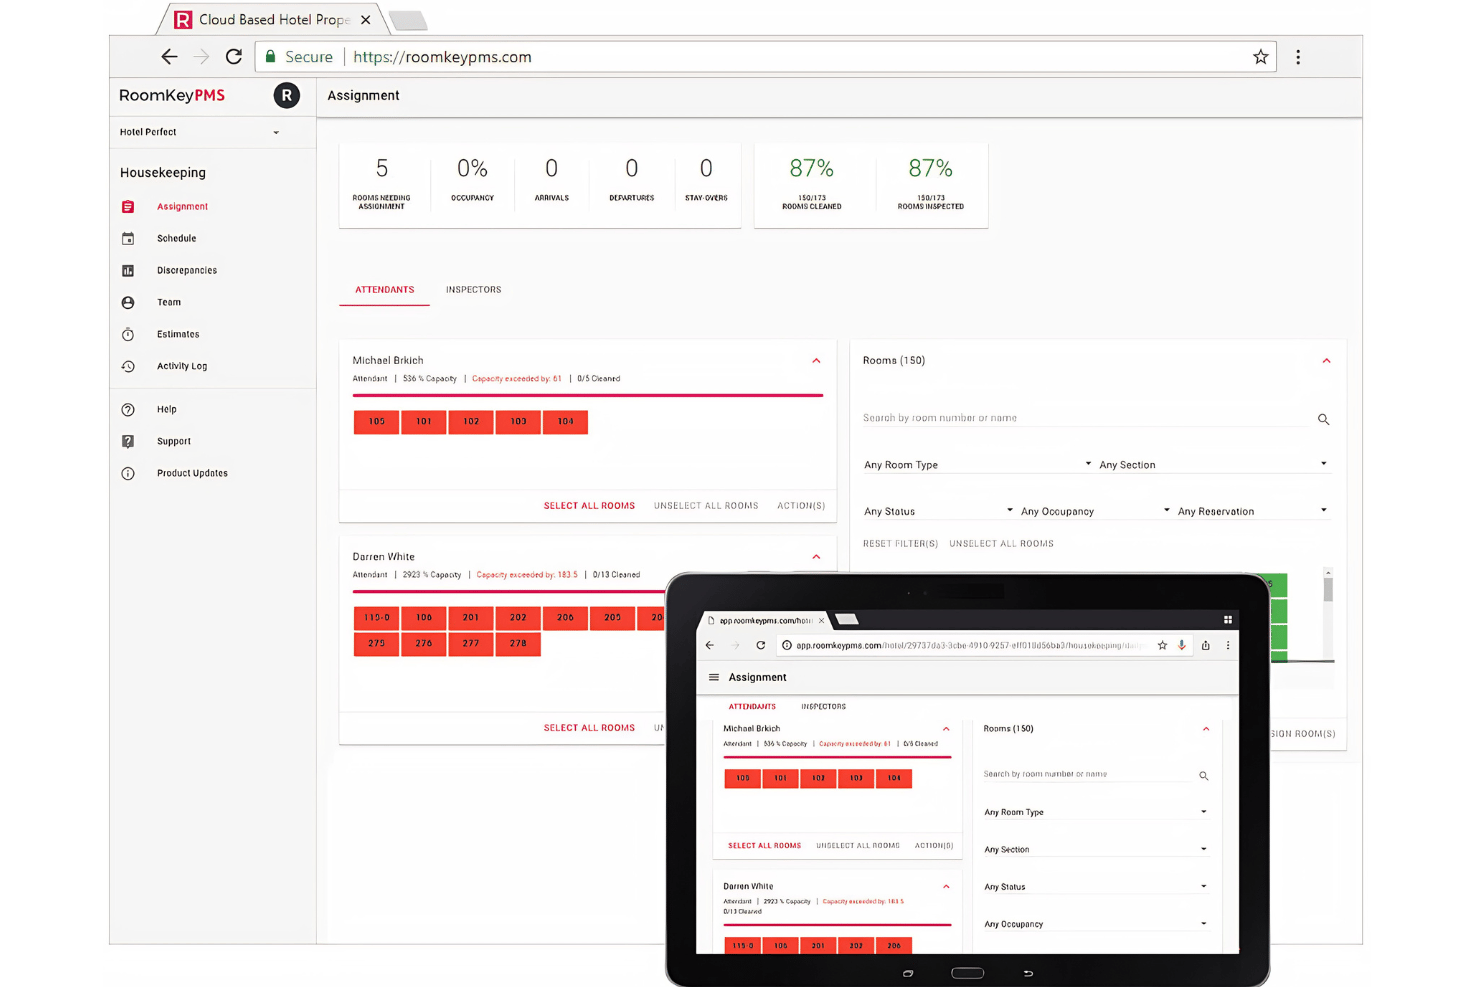Click the room search input field

coord(1086,419)
